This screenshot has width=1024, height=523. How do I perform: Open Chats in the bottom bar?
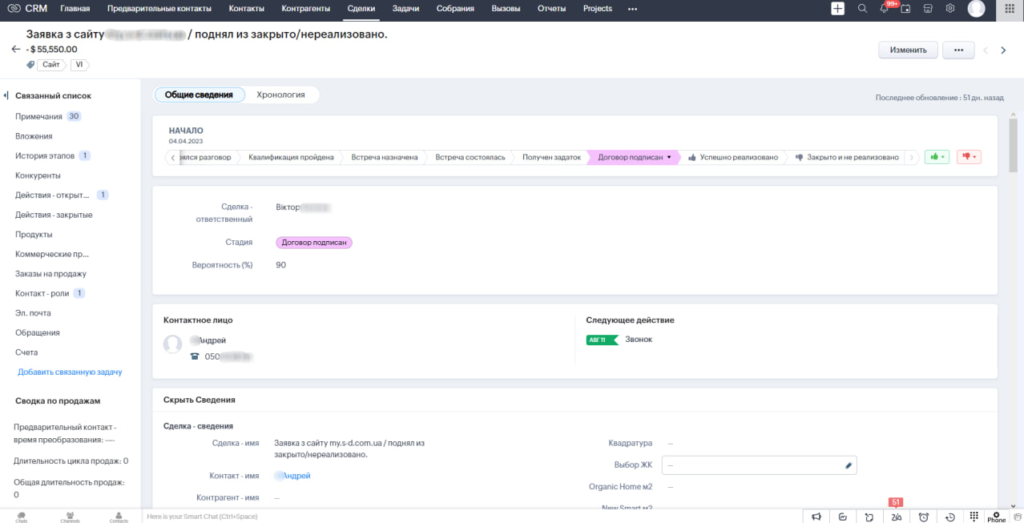click(x=21, y=517)
